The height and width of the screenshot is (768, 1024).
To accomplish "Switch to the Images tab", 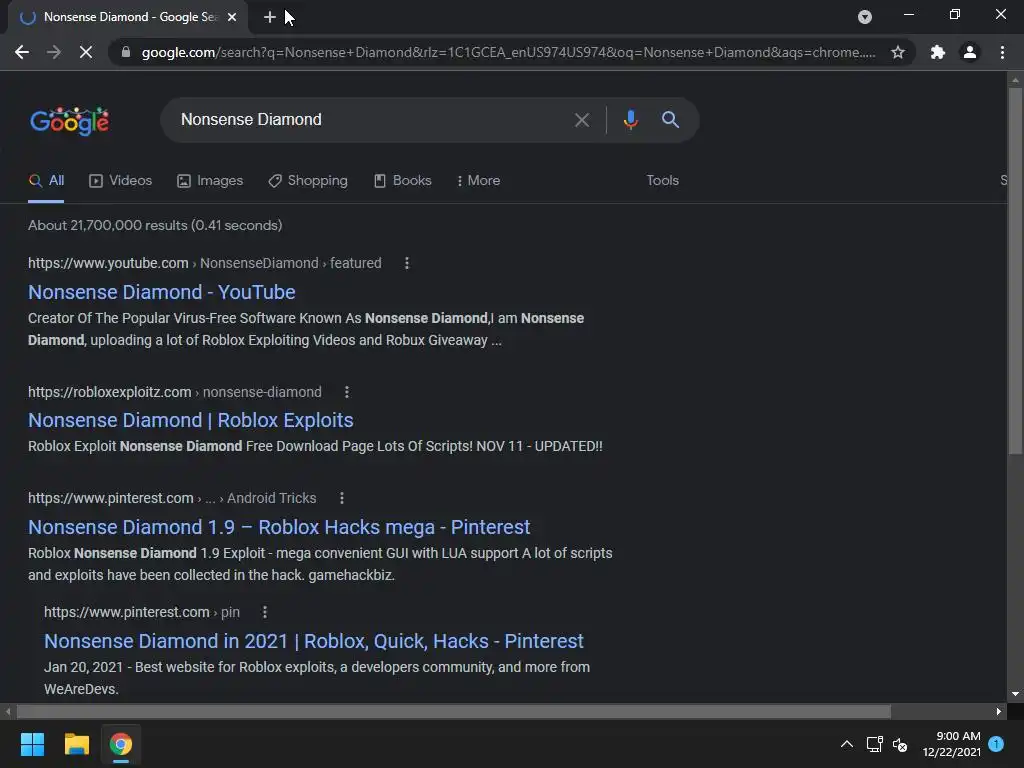I will (x=210, y=181).
